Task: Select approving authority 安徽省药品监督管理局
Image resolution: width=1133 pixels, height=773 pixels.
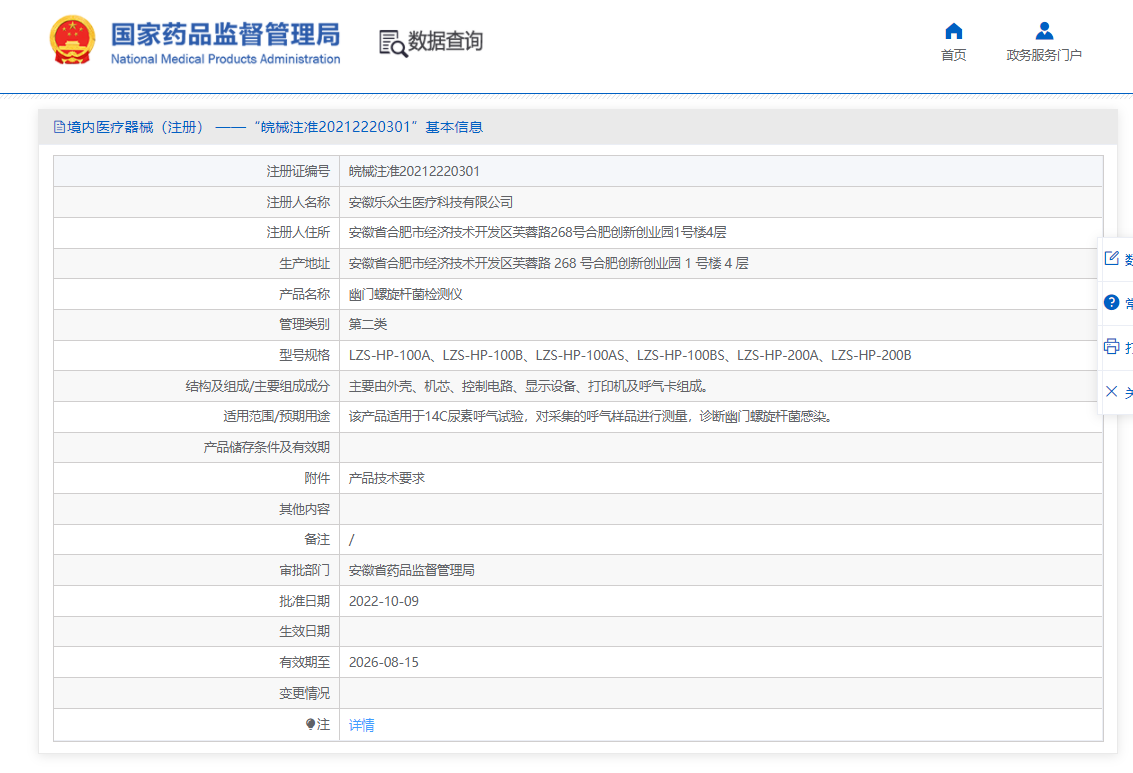Action: pyautogui.click(x=412, y=571)
